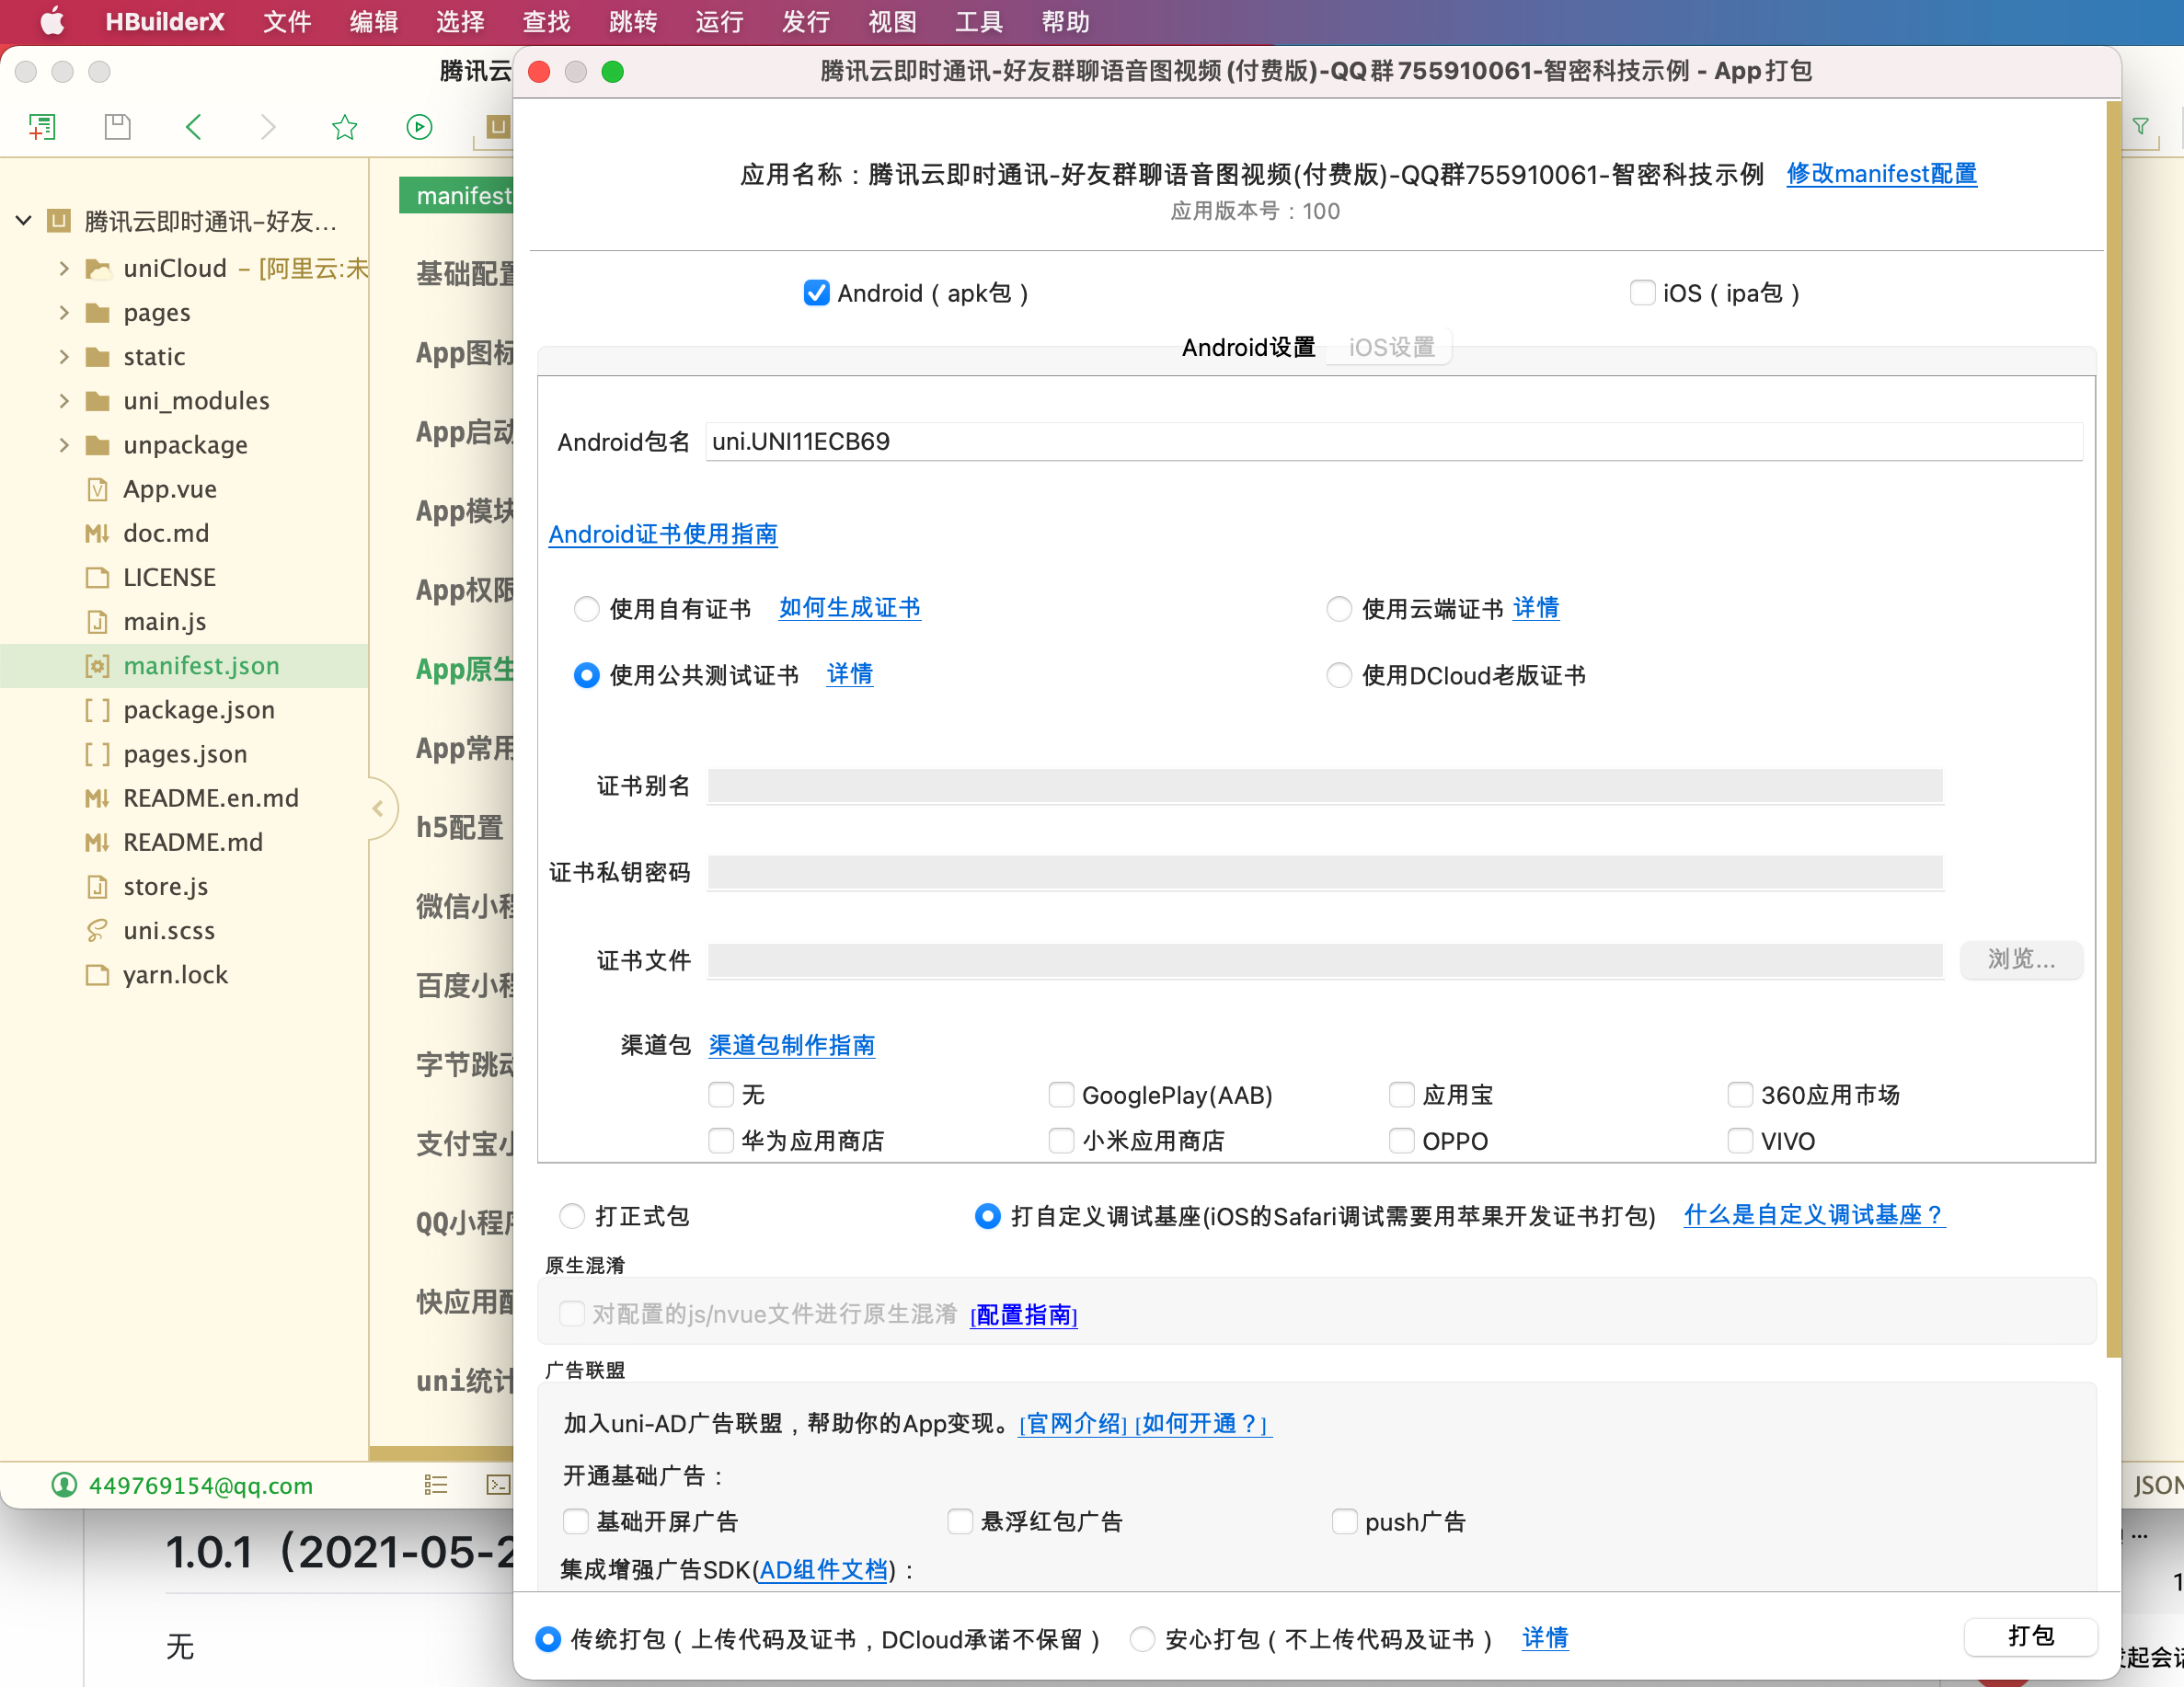The height and width of the screenshot is (1687, 2184).
Task: Click the manifest.json settings file icon
Action: pos(97,666)
